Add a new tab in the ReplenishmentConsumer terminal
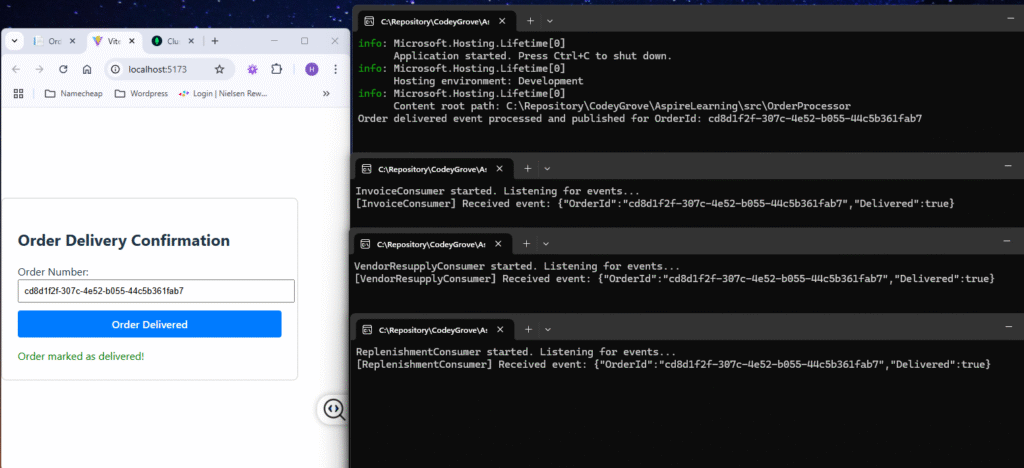The image size is (1024, 468). tap(528, 330)
